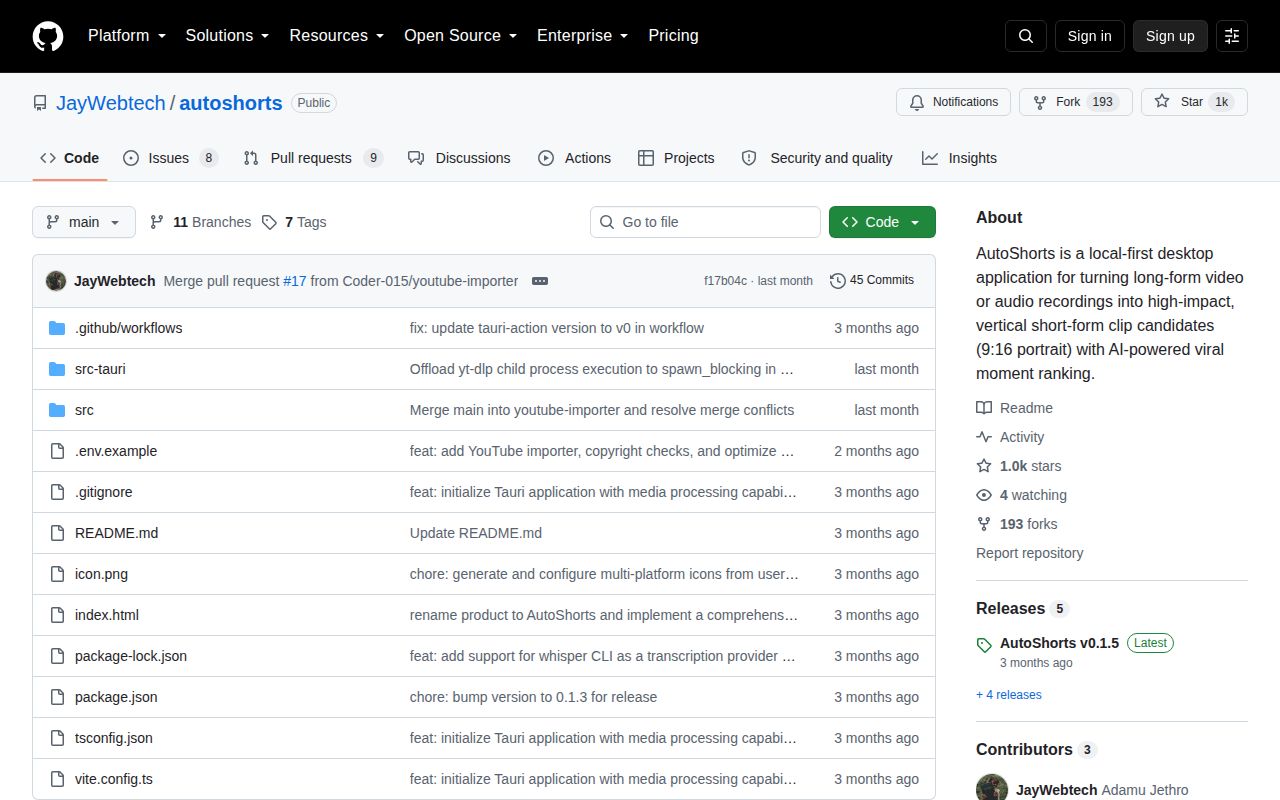The image size is (1280, 800).
Task: Open the Platform dropdown menu
Action: [127, 36]
